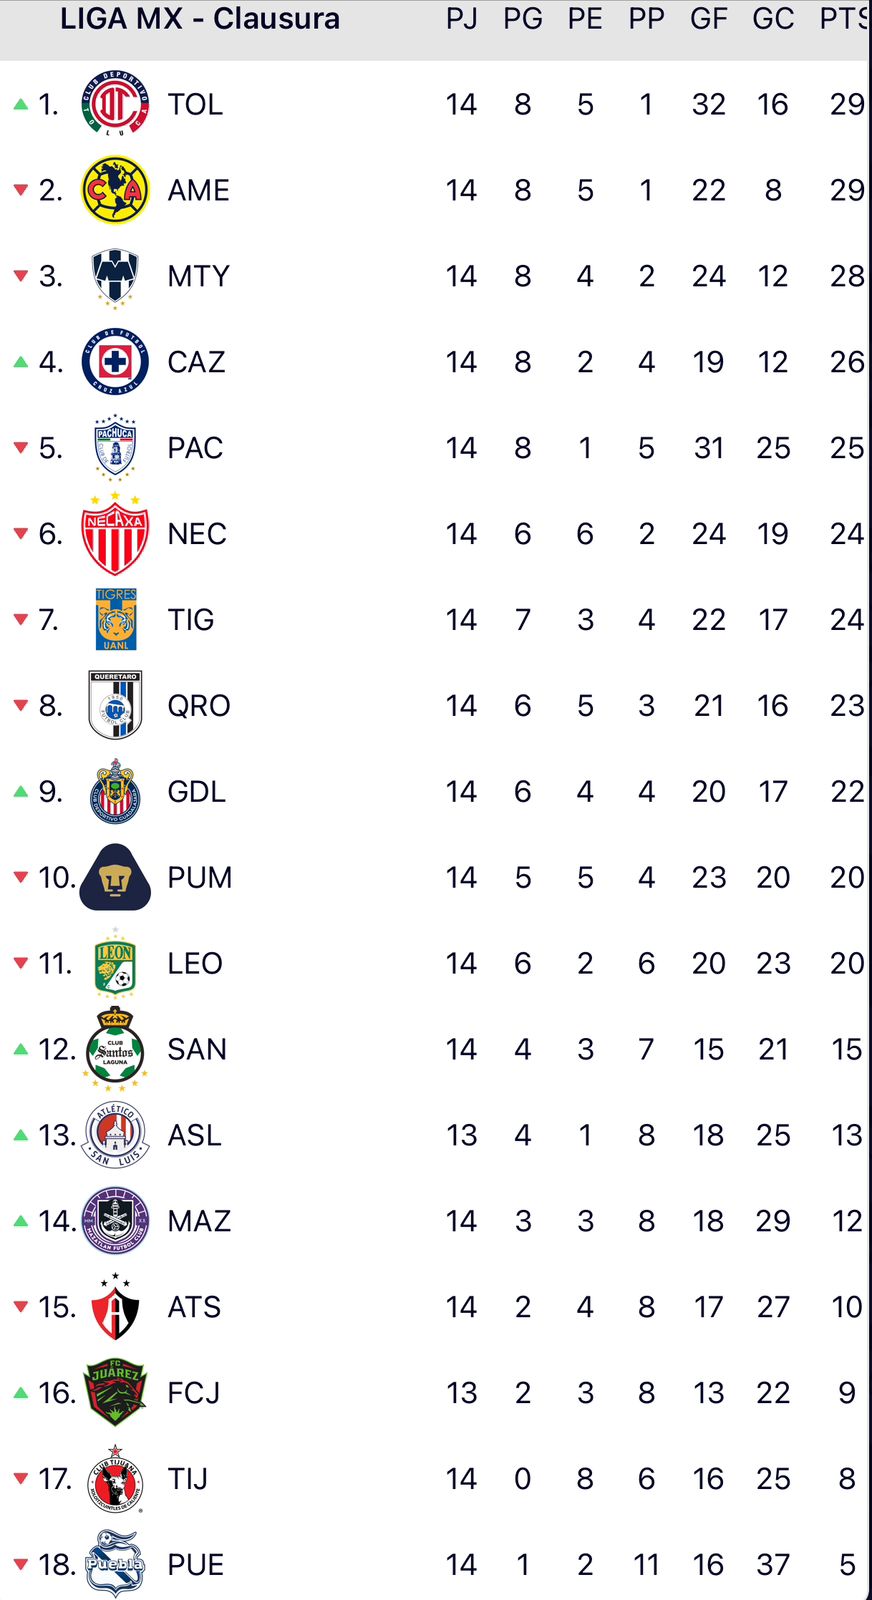Click the red down arrow beside AME
Viewport: 872px width, 1600px height.
point(20,190)
